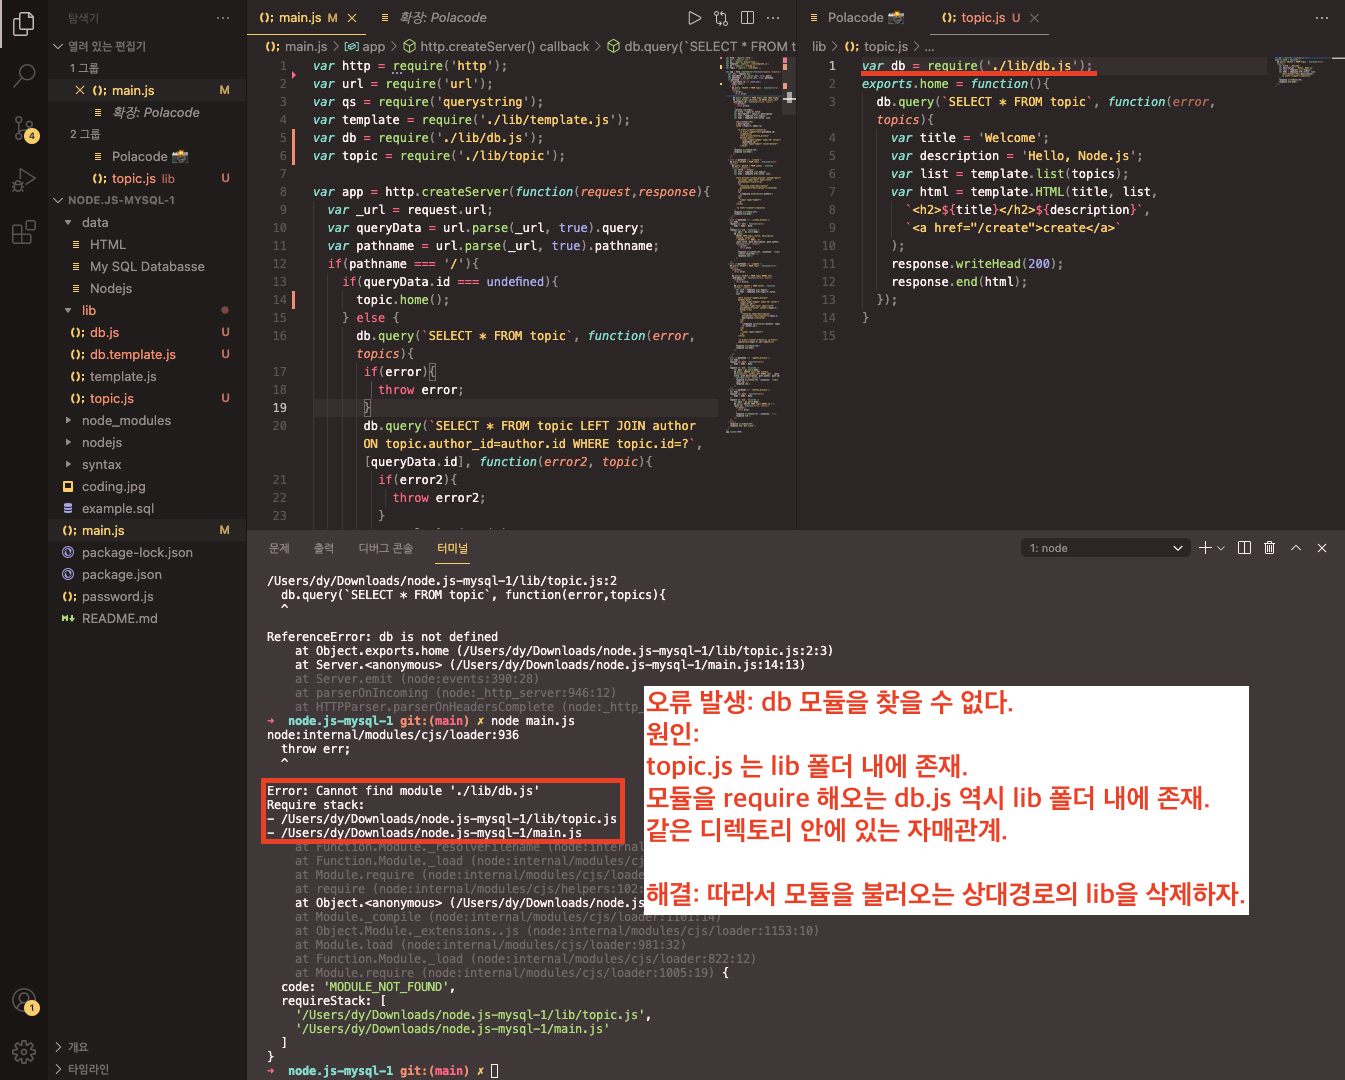Open Source Control view with 4 changes
Screen dimensions: 1345x1080
24,128
